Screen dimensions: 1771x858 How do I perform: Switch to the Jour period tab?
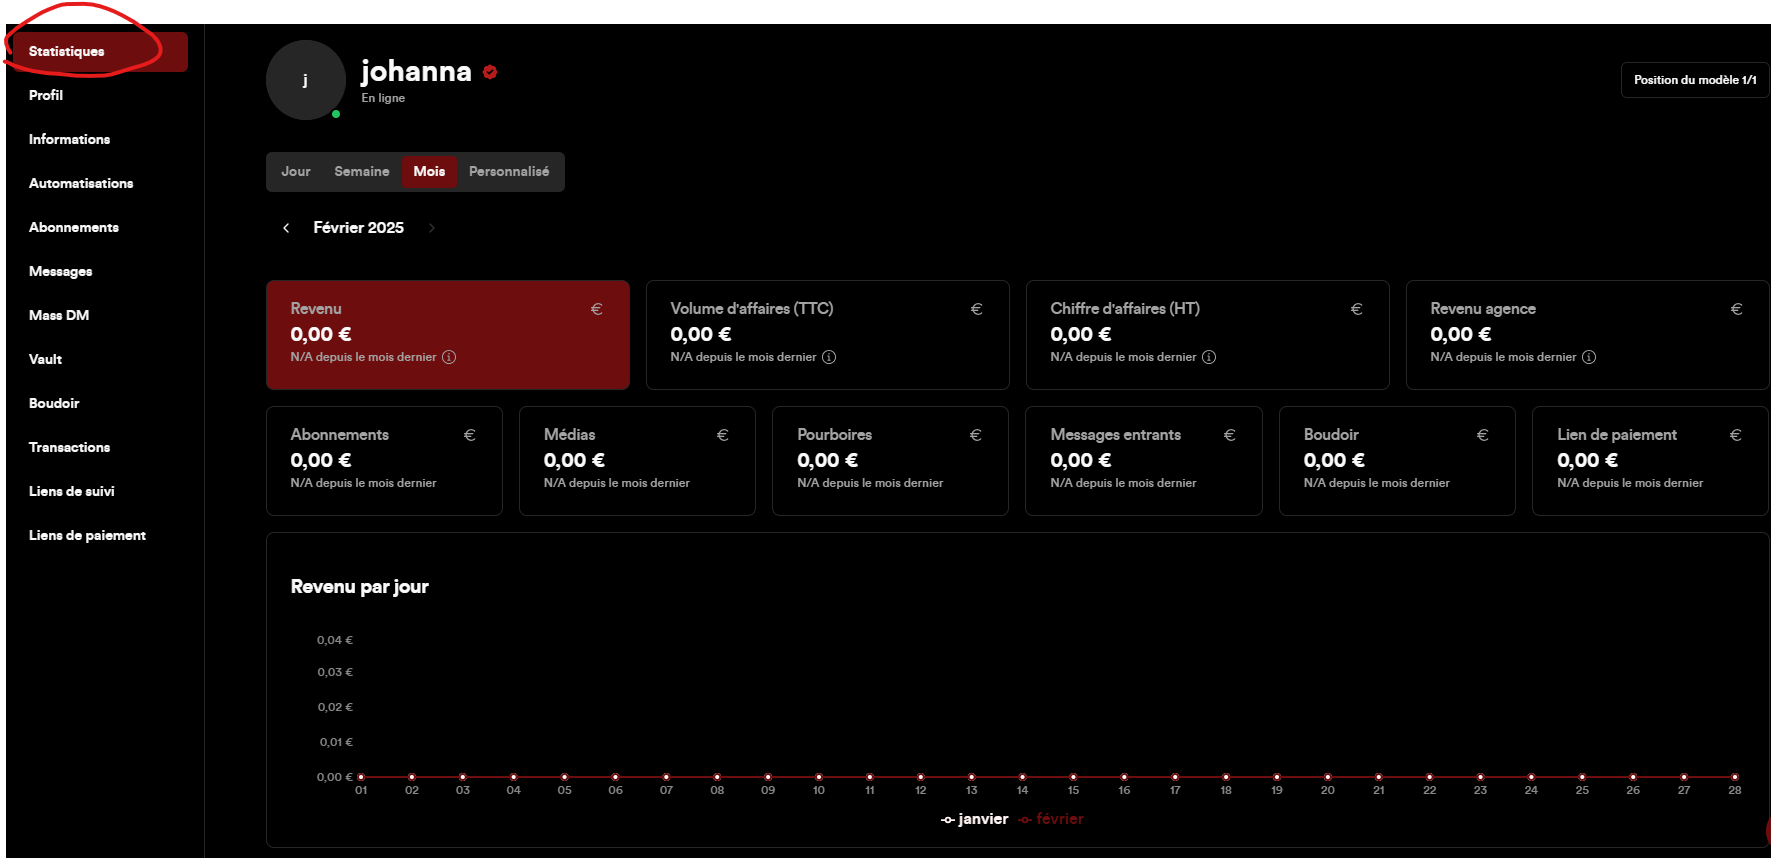click(x=296, y=171)
